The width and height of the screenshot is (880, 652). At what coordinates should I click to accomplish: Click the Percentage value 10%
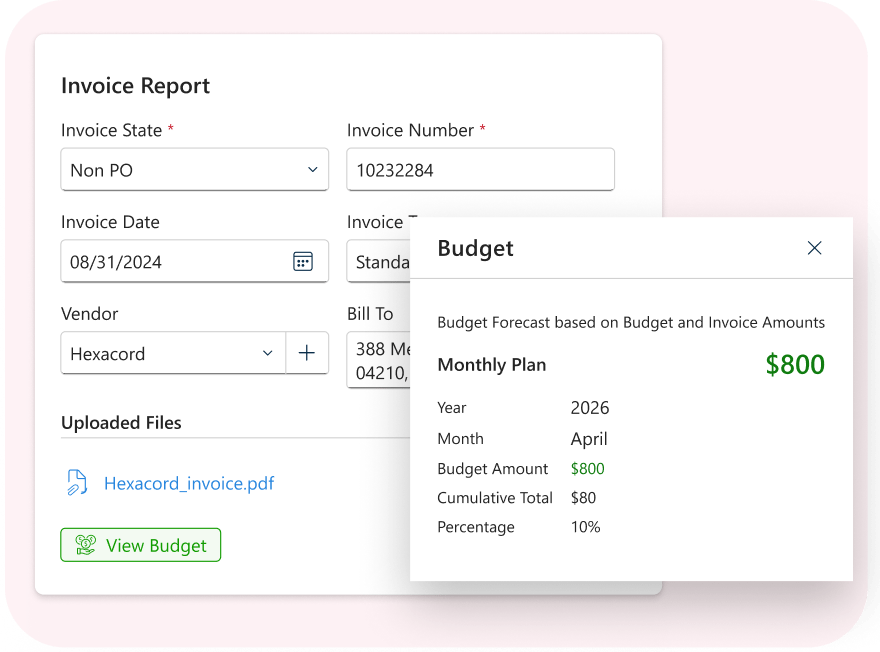(585, 527)
